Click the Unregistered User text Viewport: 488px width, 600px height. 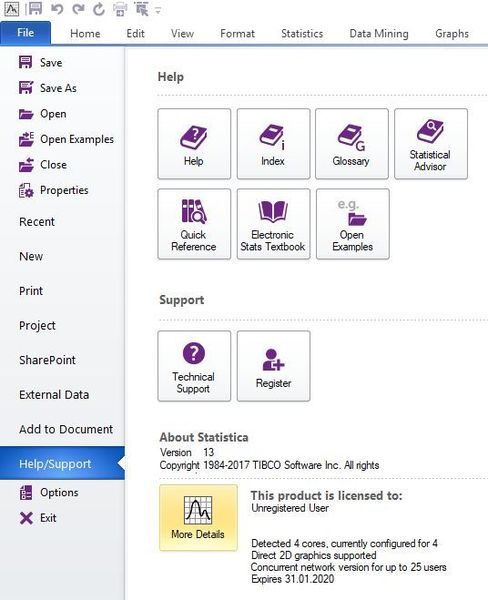(x=290, y=508)
